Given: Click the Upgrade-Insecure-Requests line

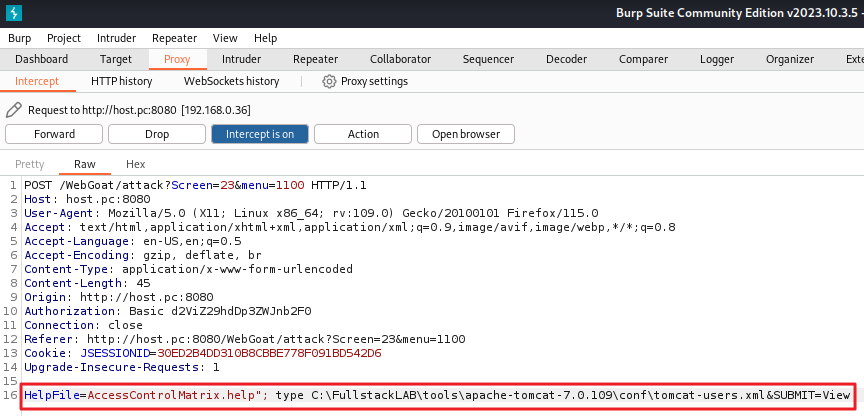Looking at the screenshot, I should (x=122, y=367).
